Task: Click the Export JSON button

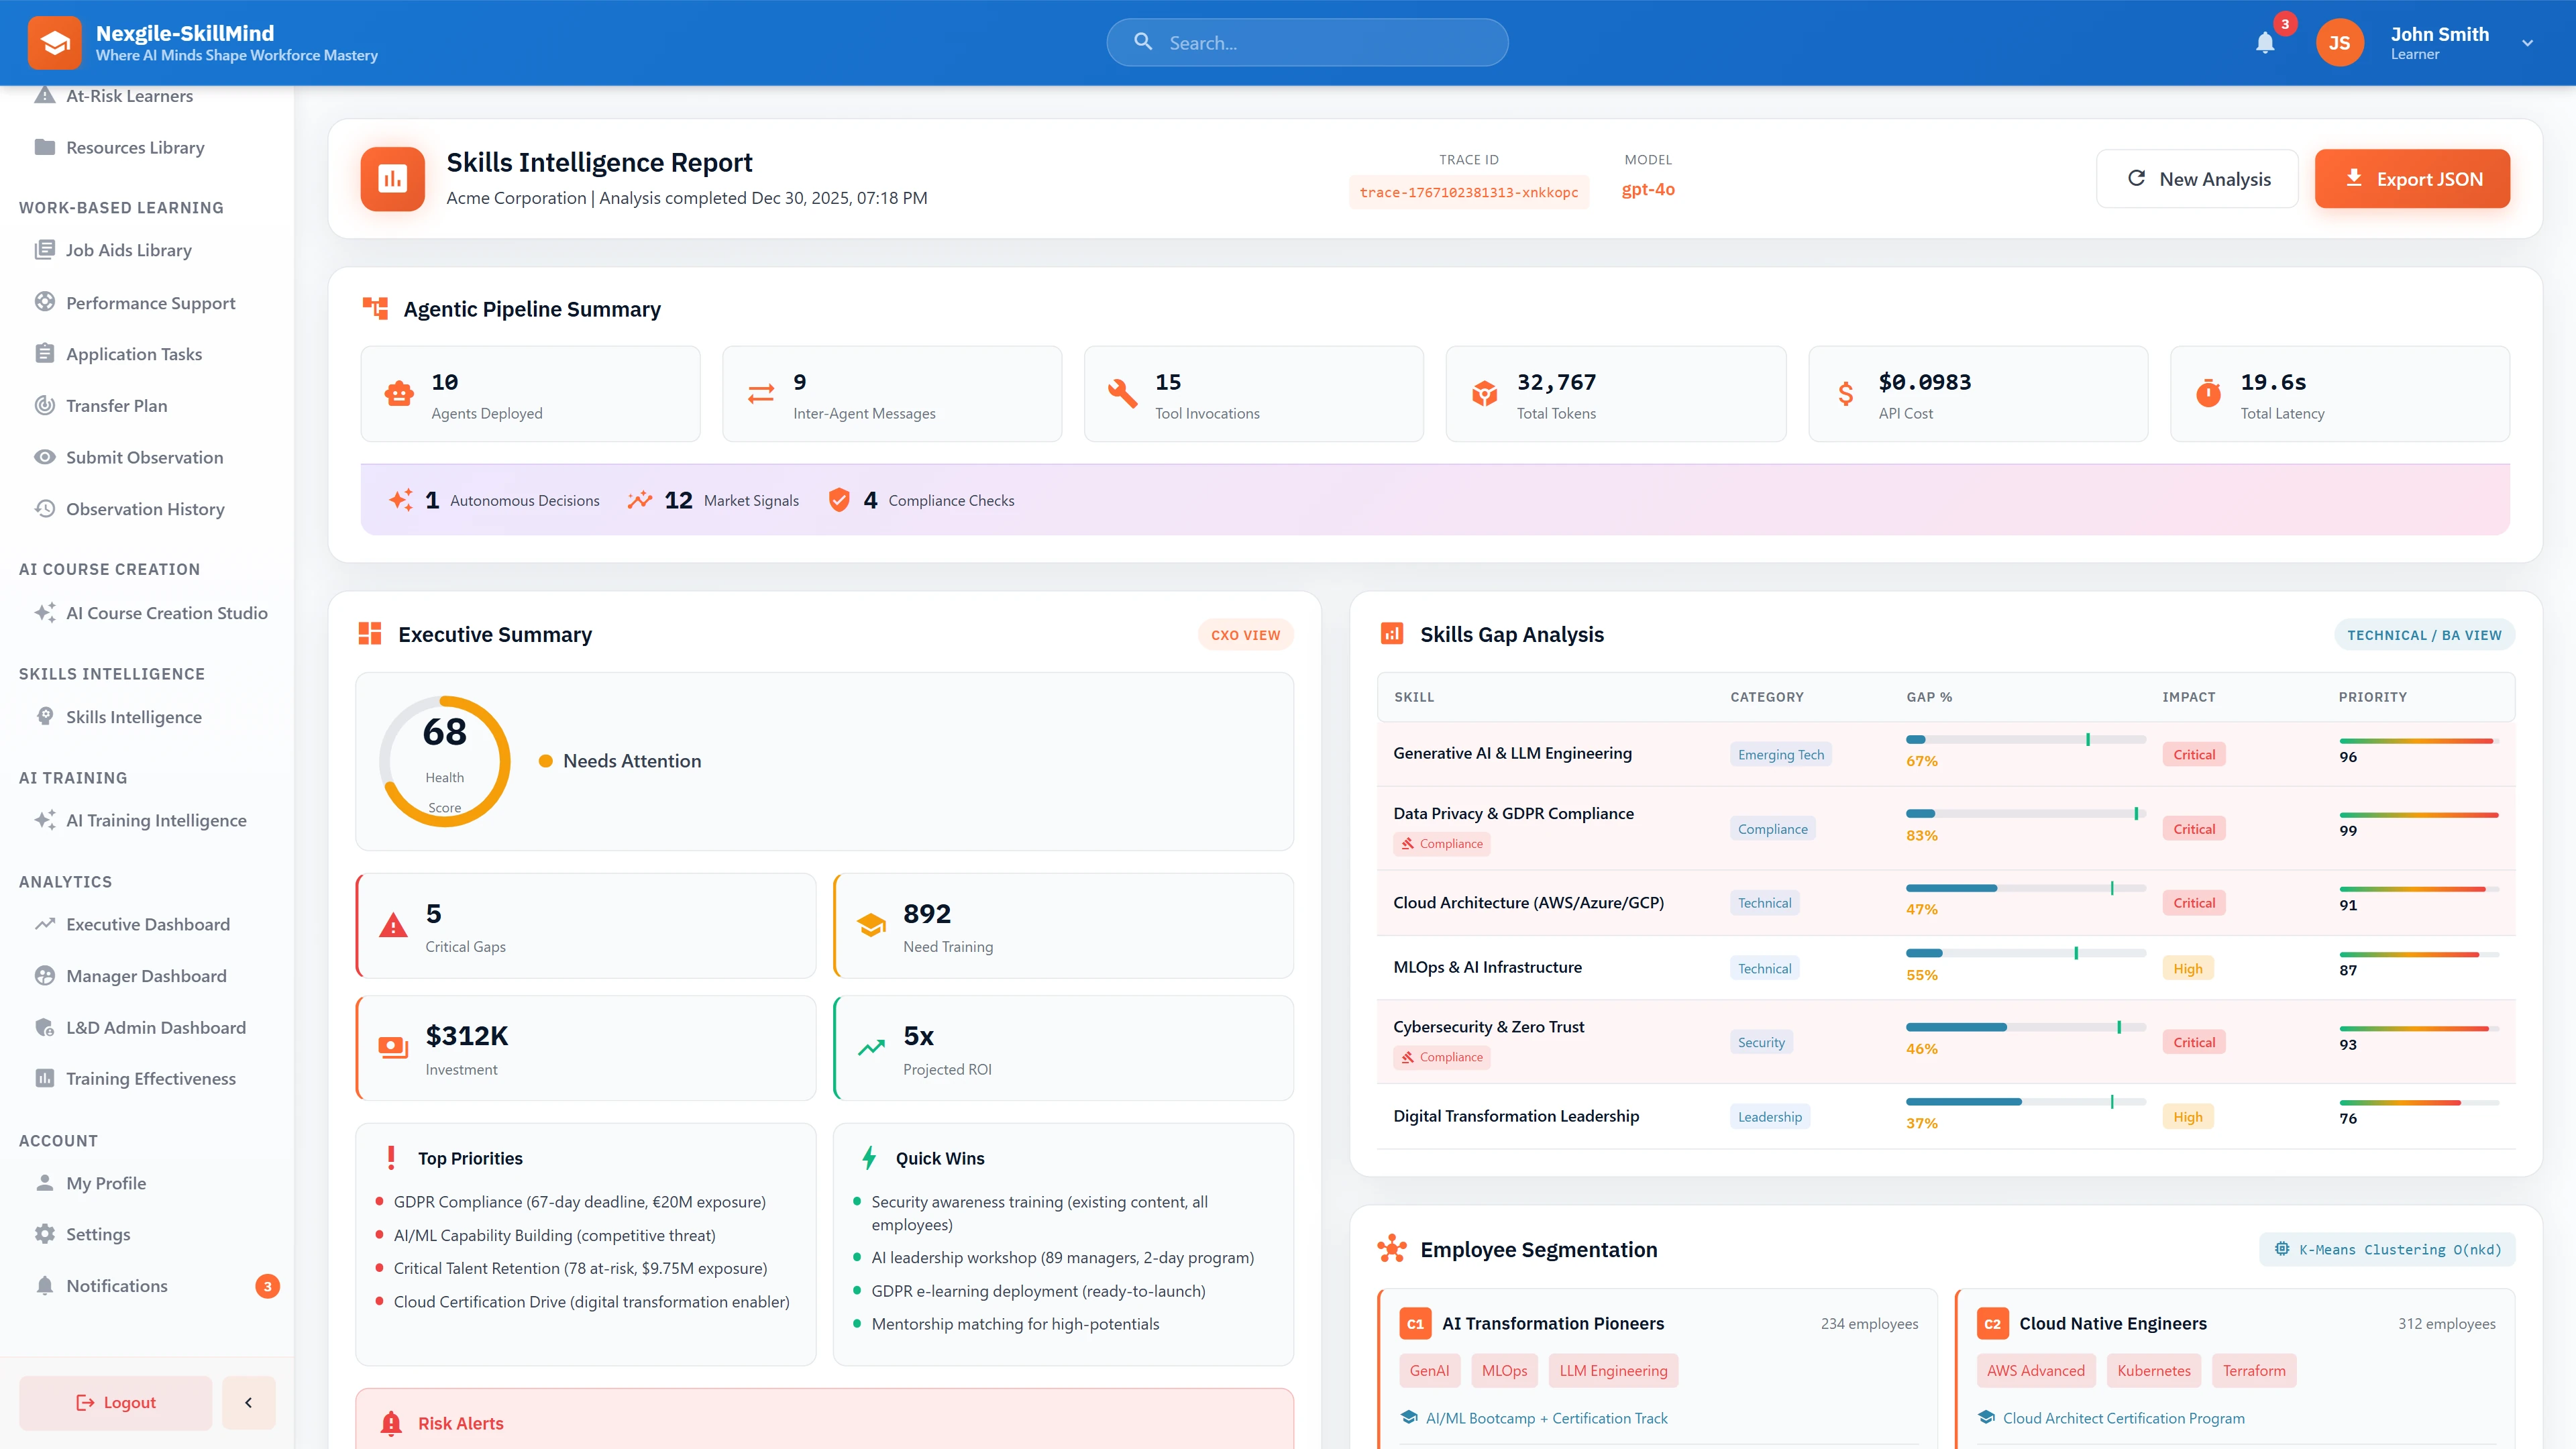Action: (2412, 178)
